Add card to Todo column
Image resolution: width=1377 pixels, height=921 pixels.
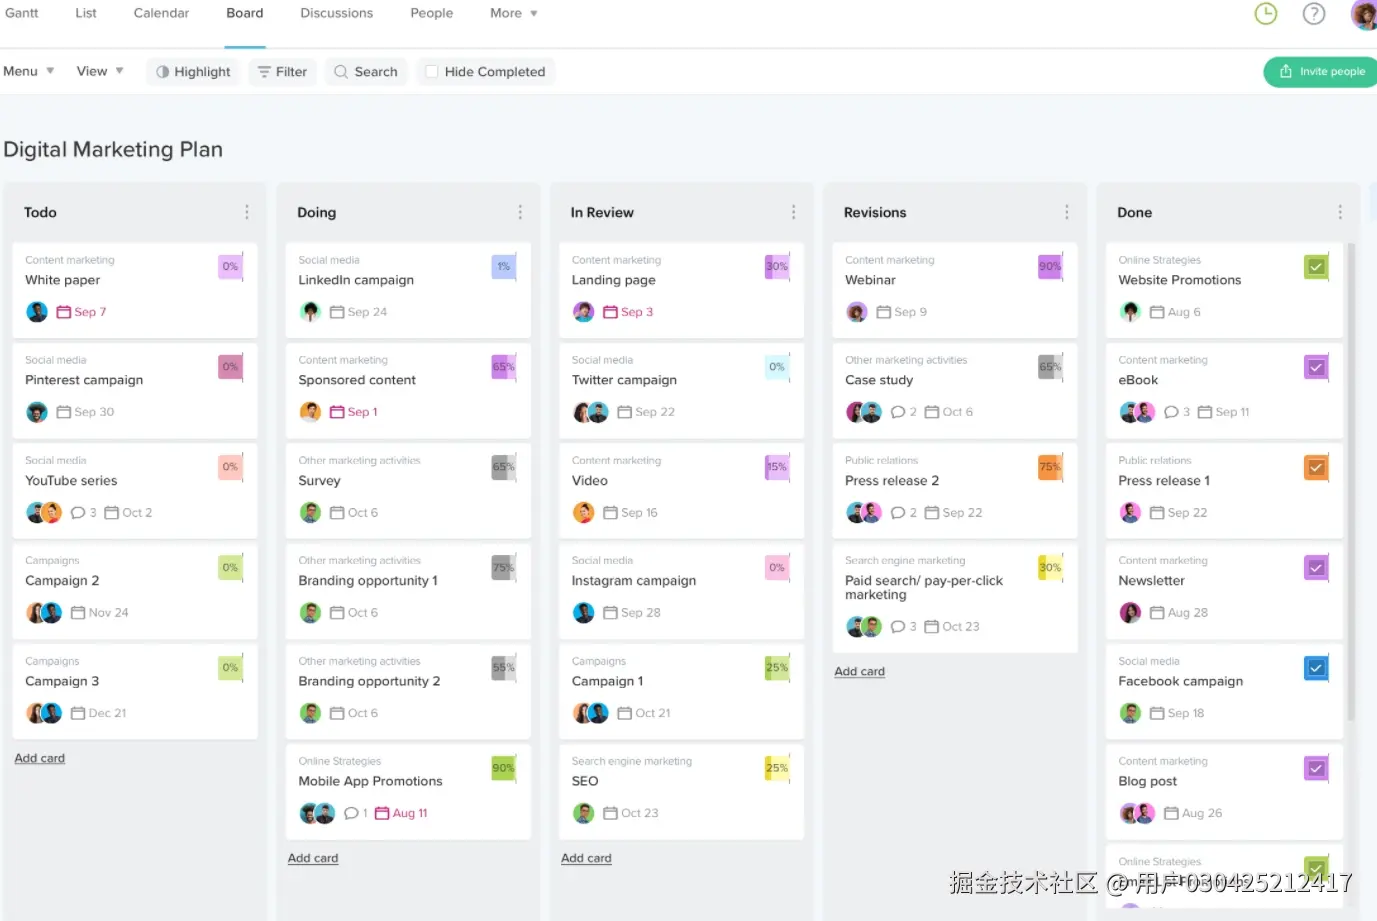pos(40,758)
